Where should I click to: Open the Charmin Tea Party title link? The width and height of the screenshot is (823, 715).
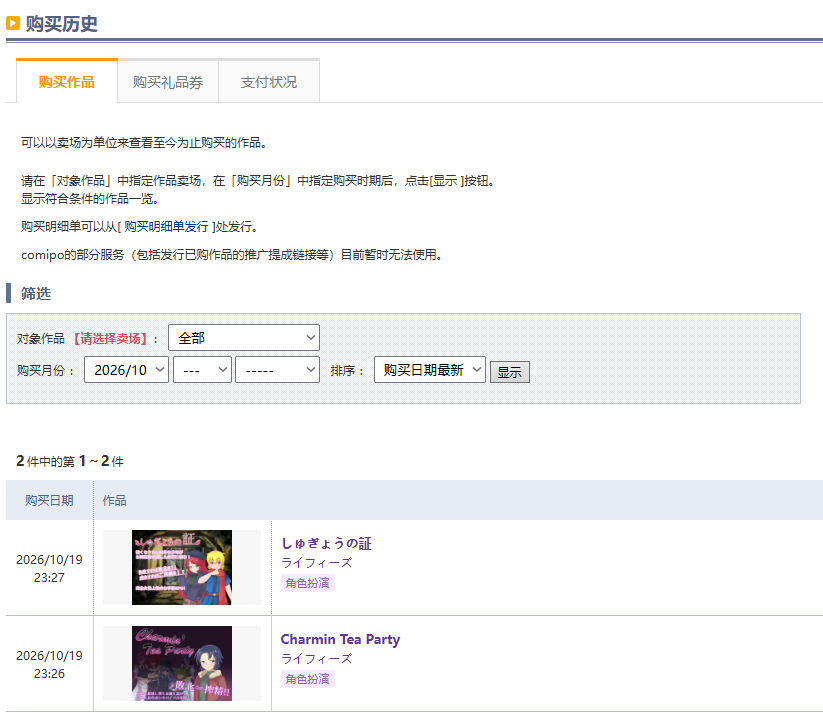click(340, 639)
